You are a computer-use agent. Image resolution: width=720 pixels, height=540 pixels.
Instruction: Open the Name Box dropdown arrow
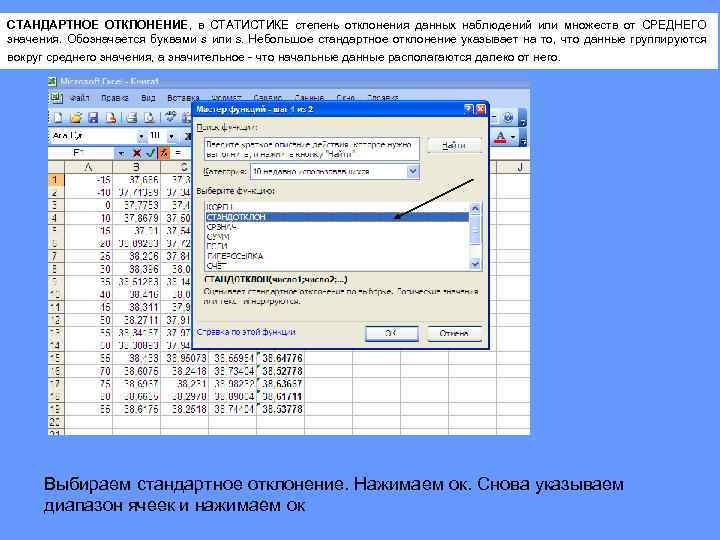120,153
